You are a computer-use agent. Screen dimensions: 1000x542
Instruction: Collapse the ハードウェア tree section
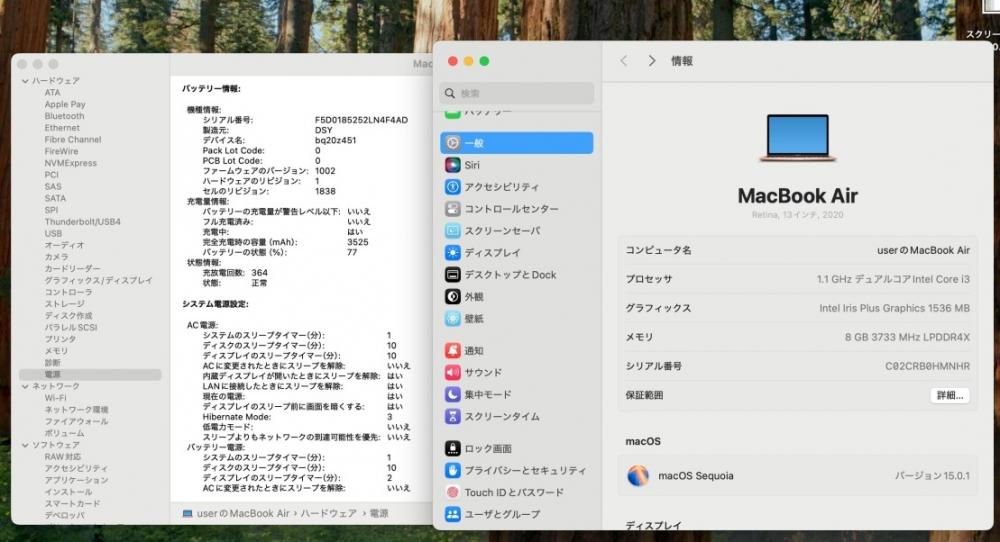coord(25,81)
